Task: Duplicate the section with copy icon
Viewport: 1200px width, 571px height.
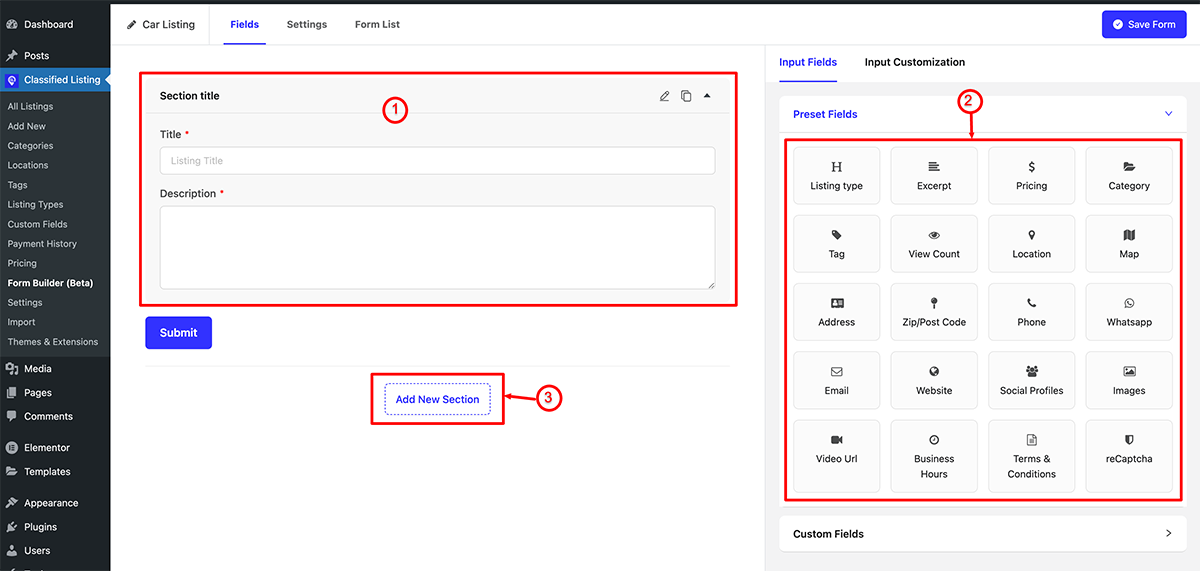Action: tap(686, 96)
